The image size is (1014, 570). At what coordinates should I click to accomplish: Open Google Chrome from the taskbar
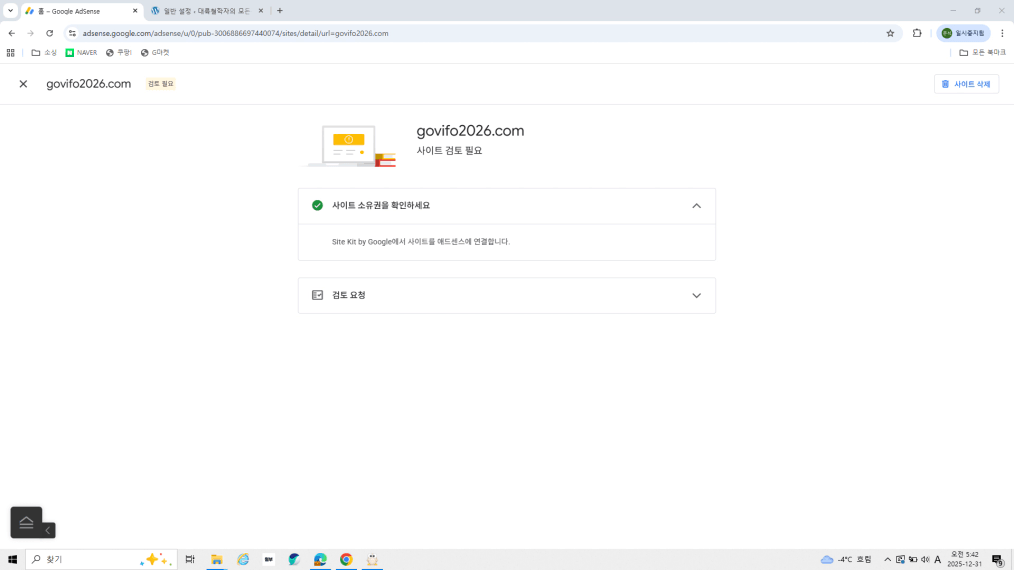coord(346,560)
